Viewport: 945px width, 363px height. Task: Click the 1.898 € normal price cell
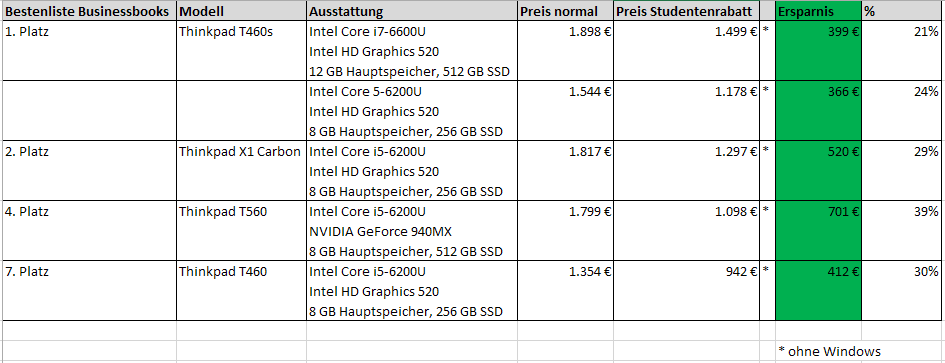coord(565,32)
